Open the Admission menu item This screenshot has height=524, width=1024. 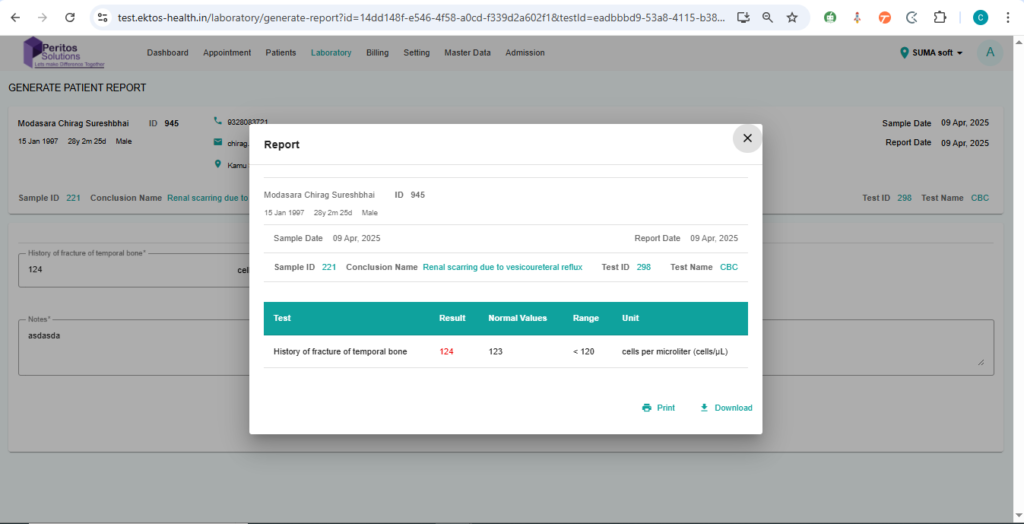pos(525,53)
